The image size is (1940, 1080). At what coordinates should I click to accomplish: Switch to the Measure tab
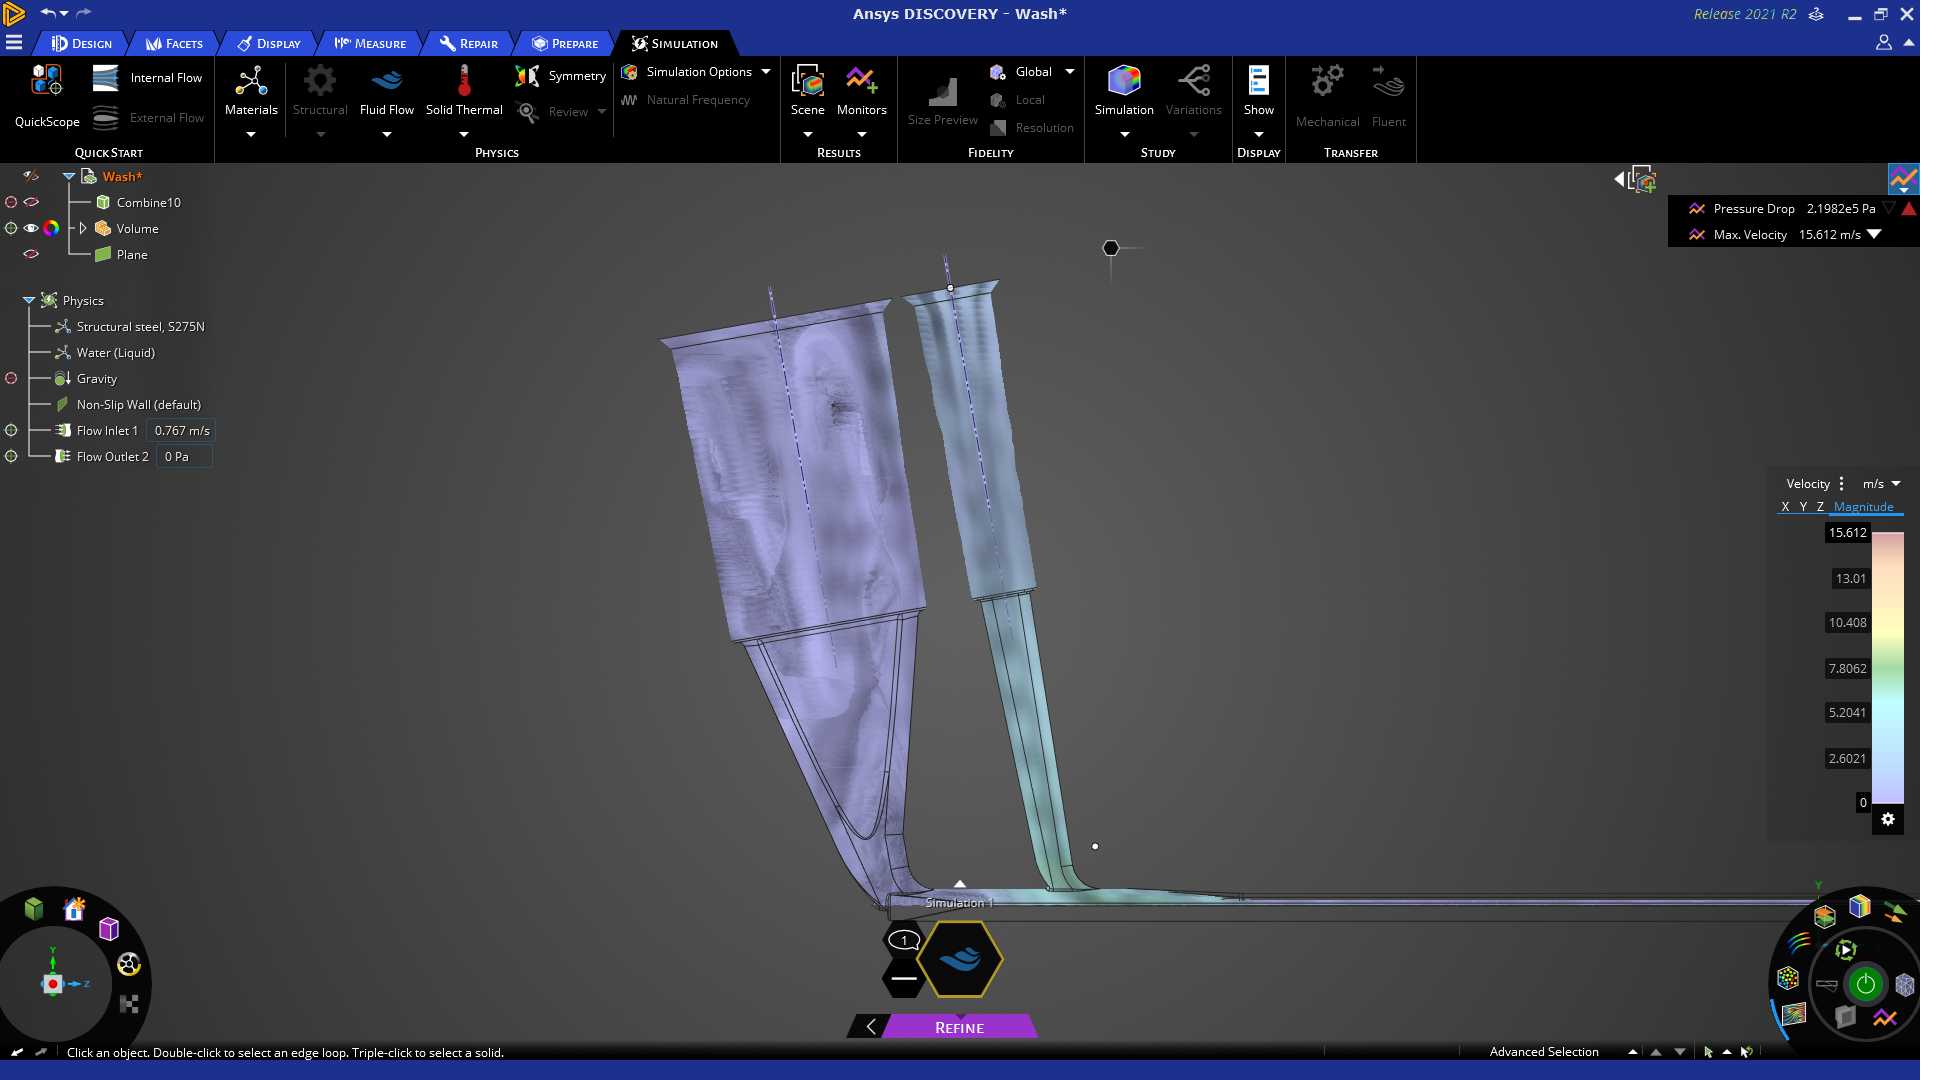(370, 44)
